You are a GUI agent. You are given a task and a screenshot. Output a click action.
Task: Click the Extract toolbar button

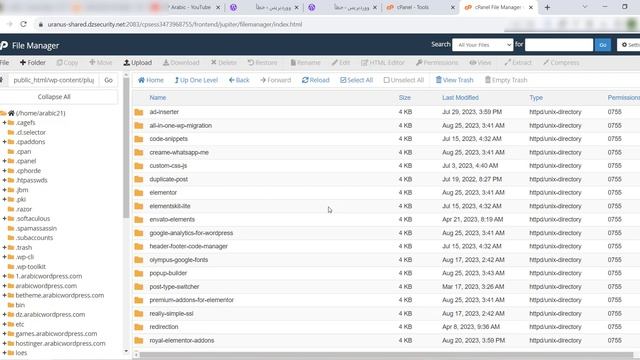(518, 62)
